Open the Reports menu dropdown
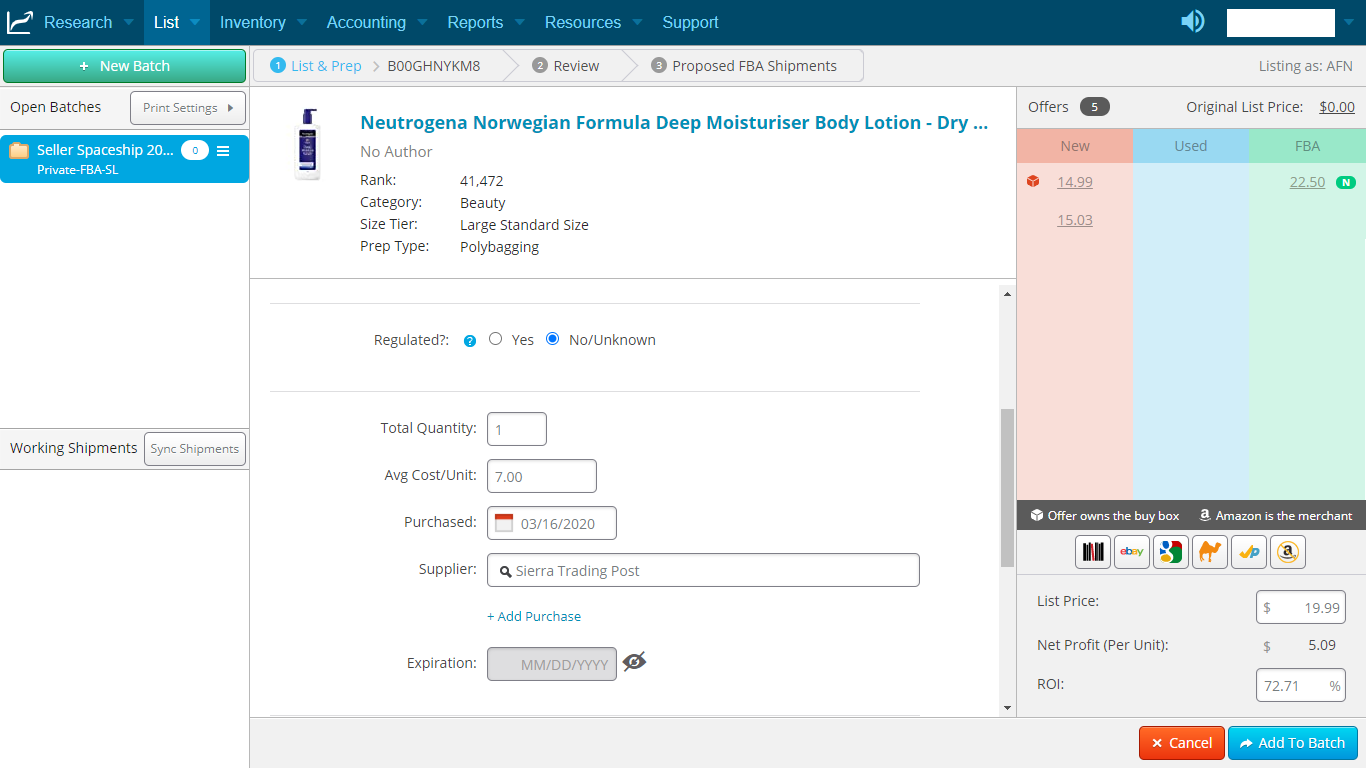Image resolution: width=1366 pixels, height=768 pixels. (485, 22)
